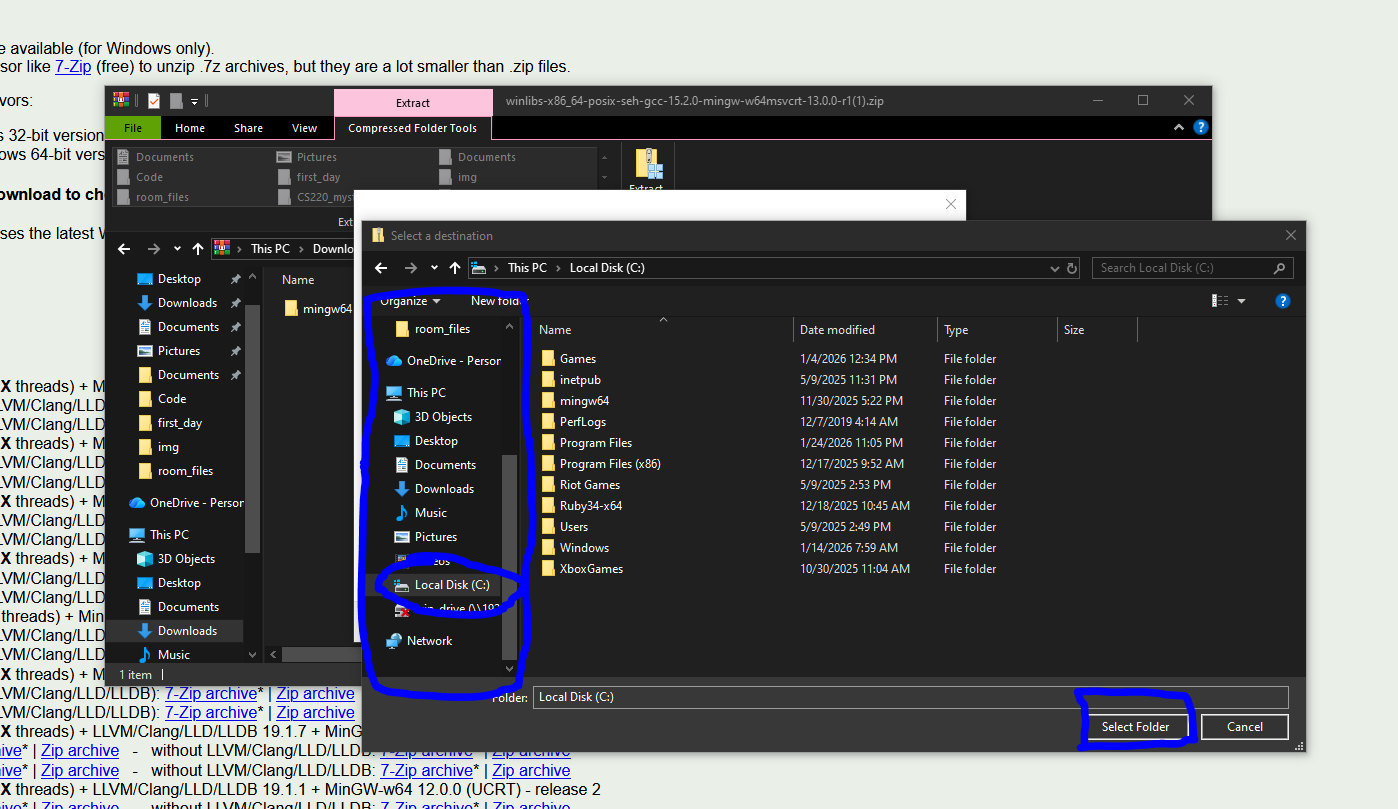Expand the views split-button arrow

[x=1240, y=301]
